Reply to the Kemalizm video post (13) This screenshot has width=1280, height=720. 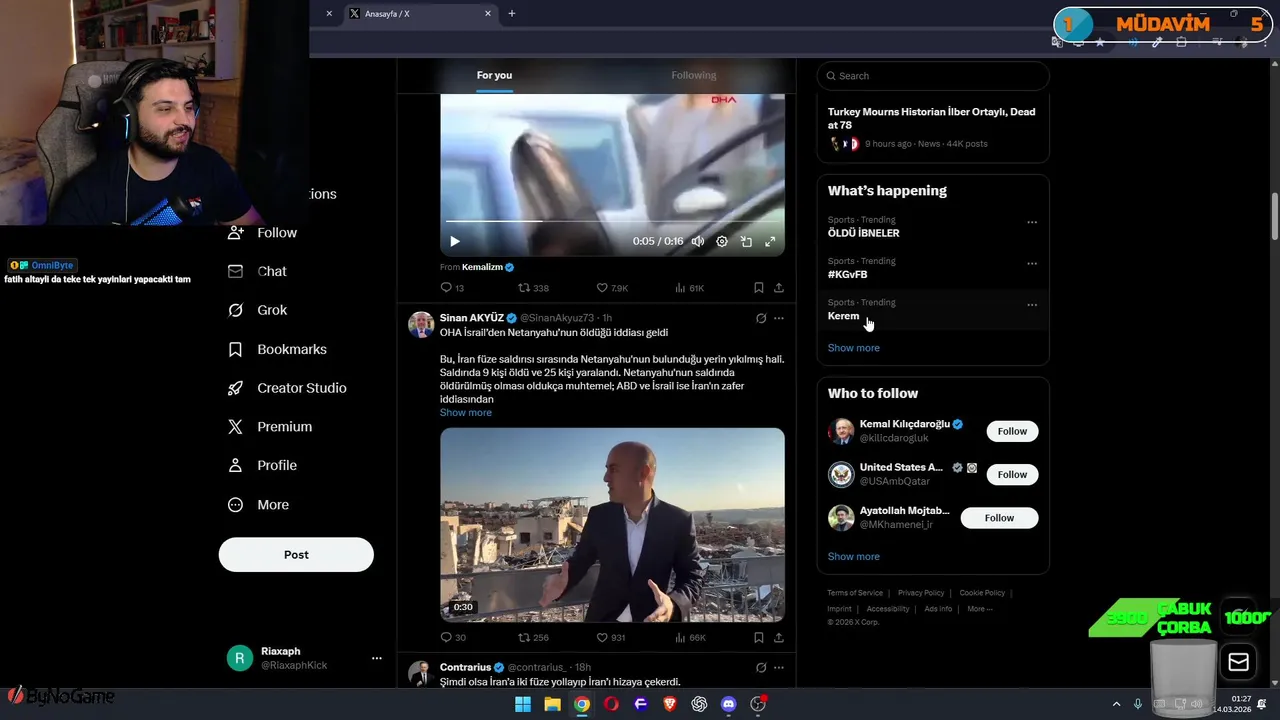452,288
